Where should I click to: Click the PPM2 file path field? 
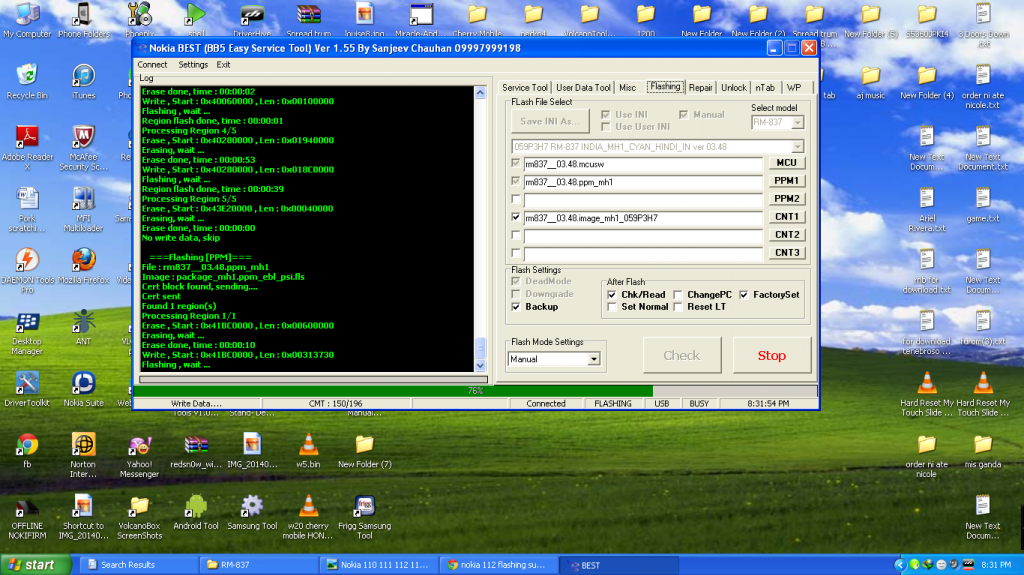tap(643, 199)
